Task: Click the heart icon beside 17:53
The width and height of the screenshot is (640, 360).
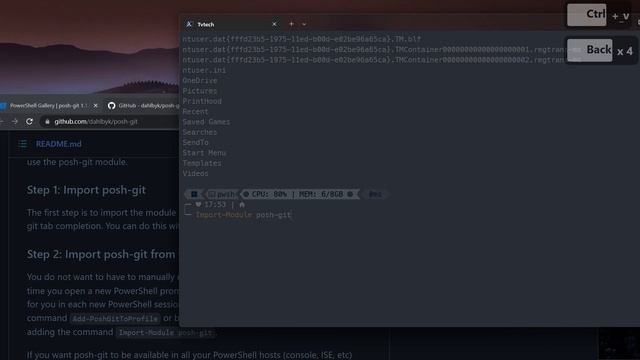Action: click(198, 204)
